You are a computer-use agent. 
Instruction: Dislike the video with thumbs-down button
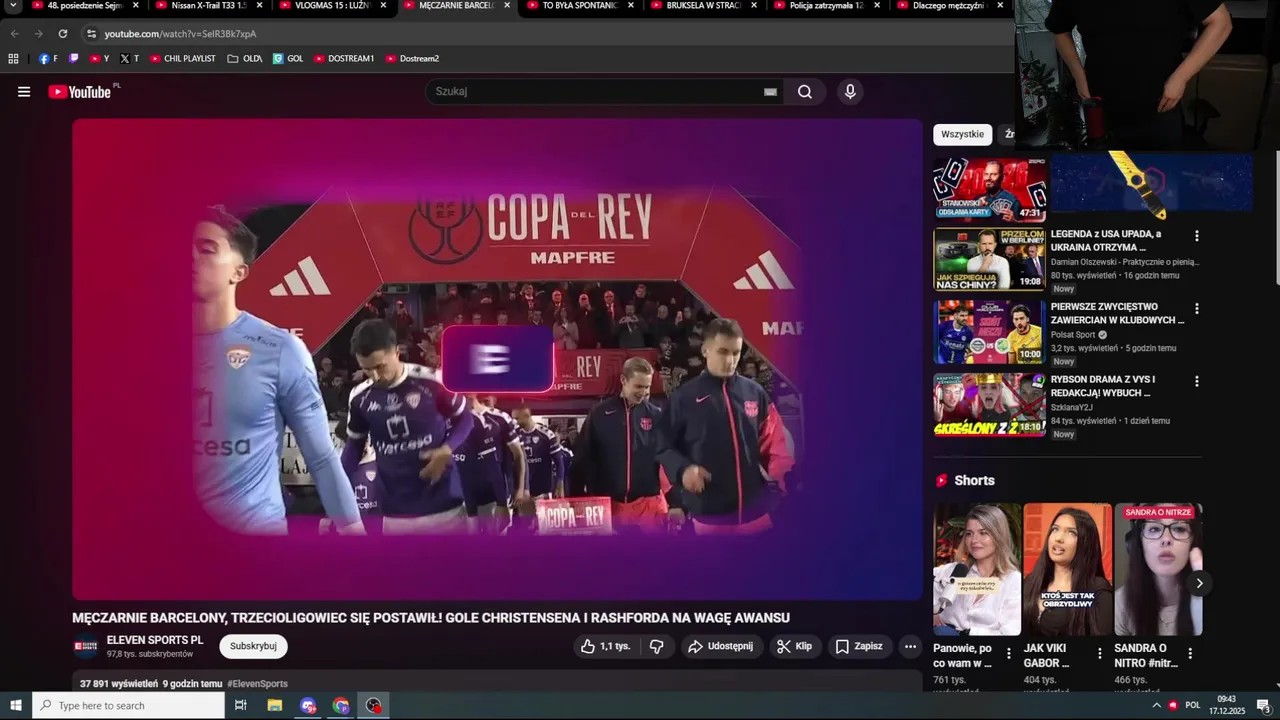[657, 646]
